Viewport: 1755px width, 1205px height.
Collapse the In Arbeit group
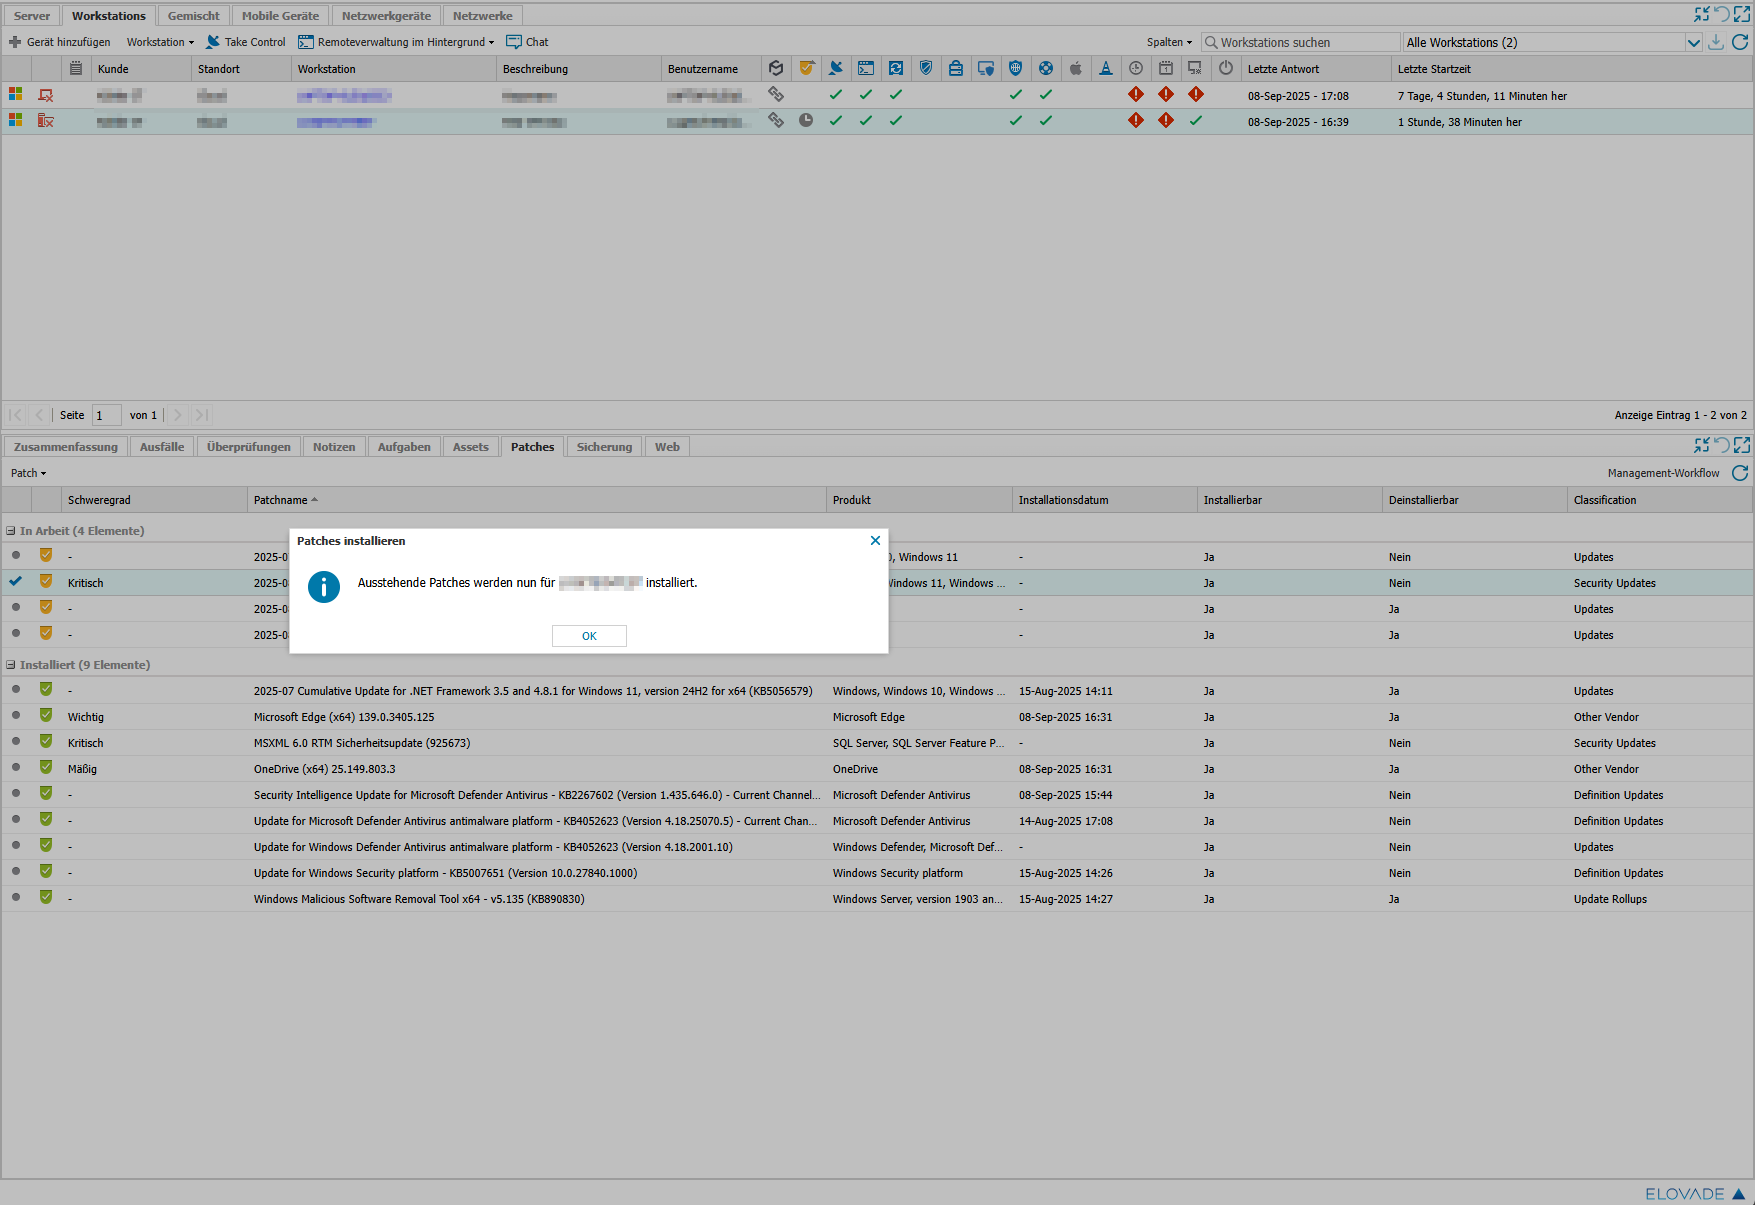pos(11,531)
